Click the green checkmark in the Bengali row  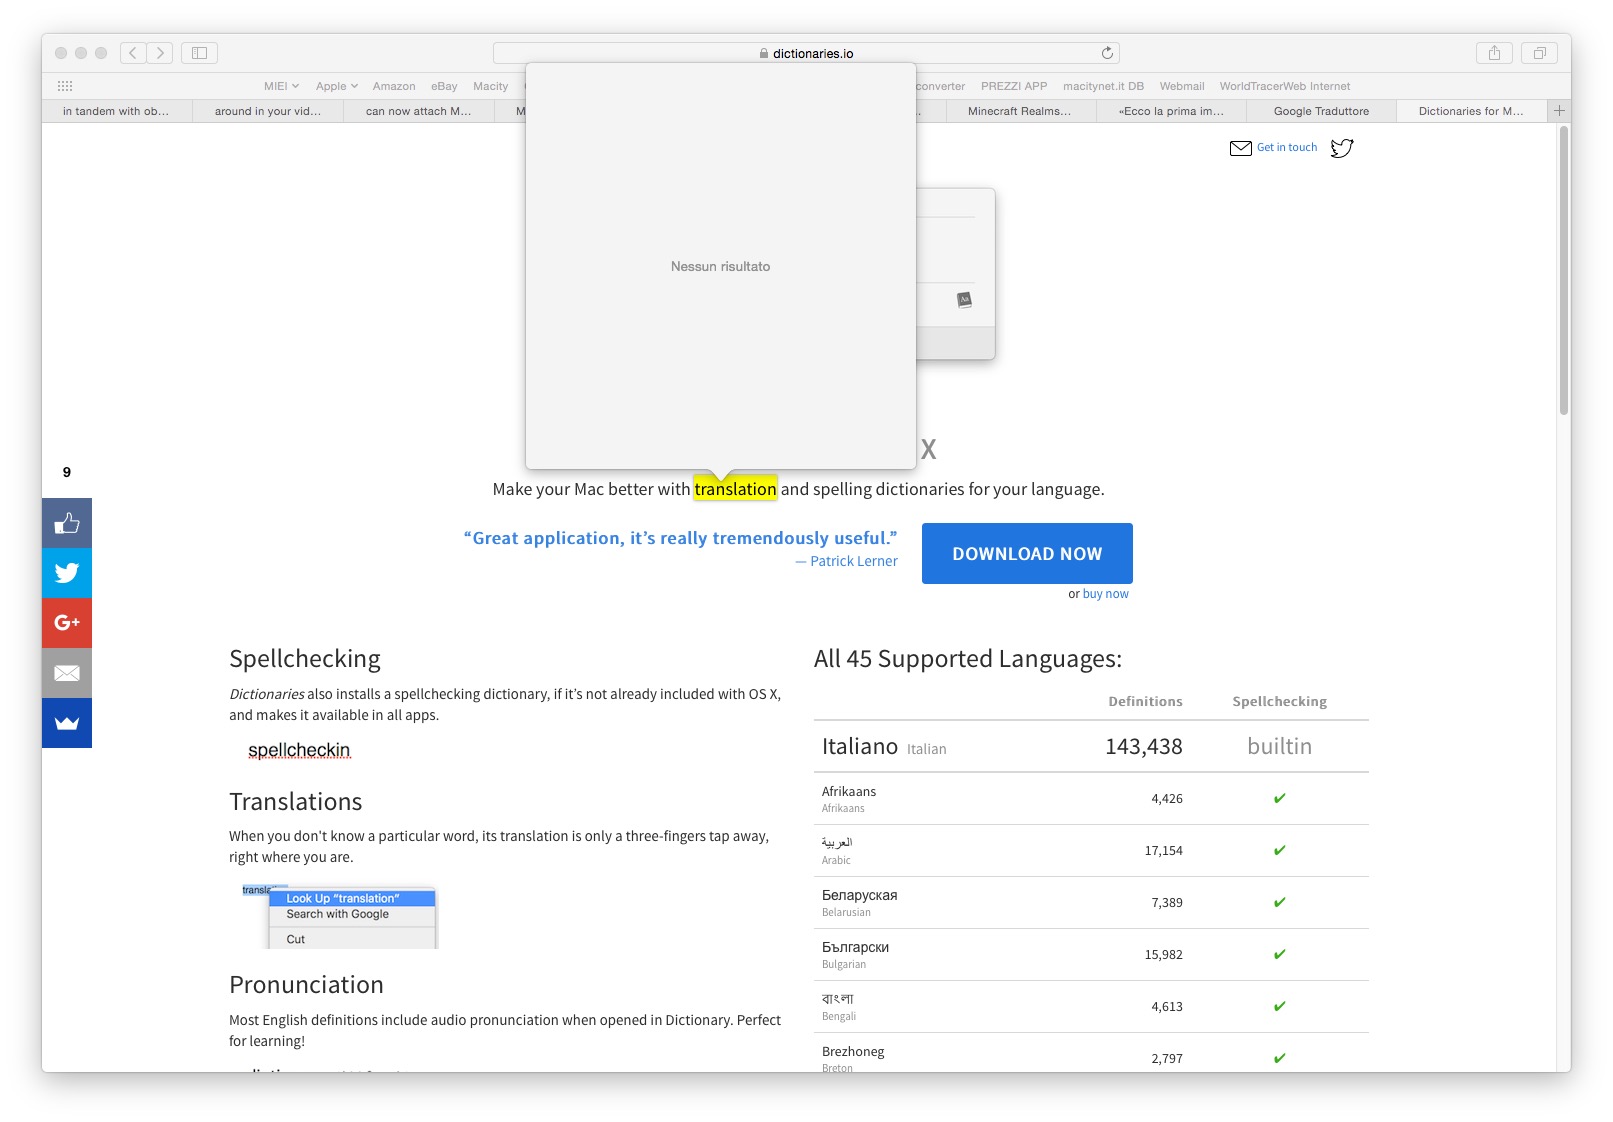tap(1279, 1006)
